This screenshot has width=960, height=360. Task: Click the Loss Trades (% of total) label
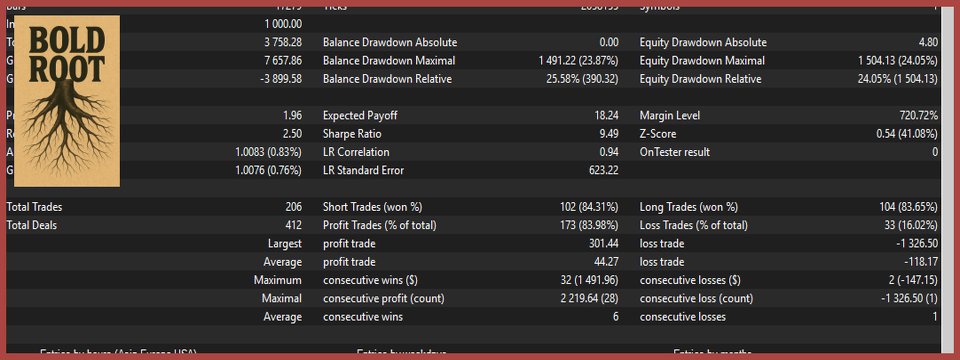coord(694,225)
